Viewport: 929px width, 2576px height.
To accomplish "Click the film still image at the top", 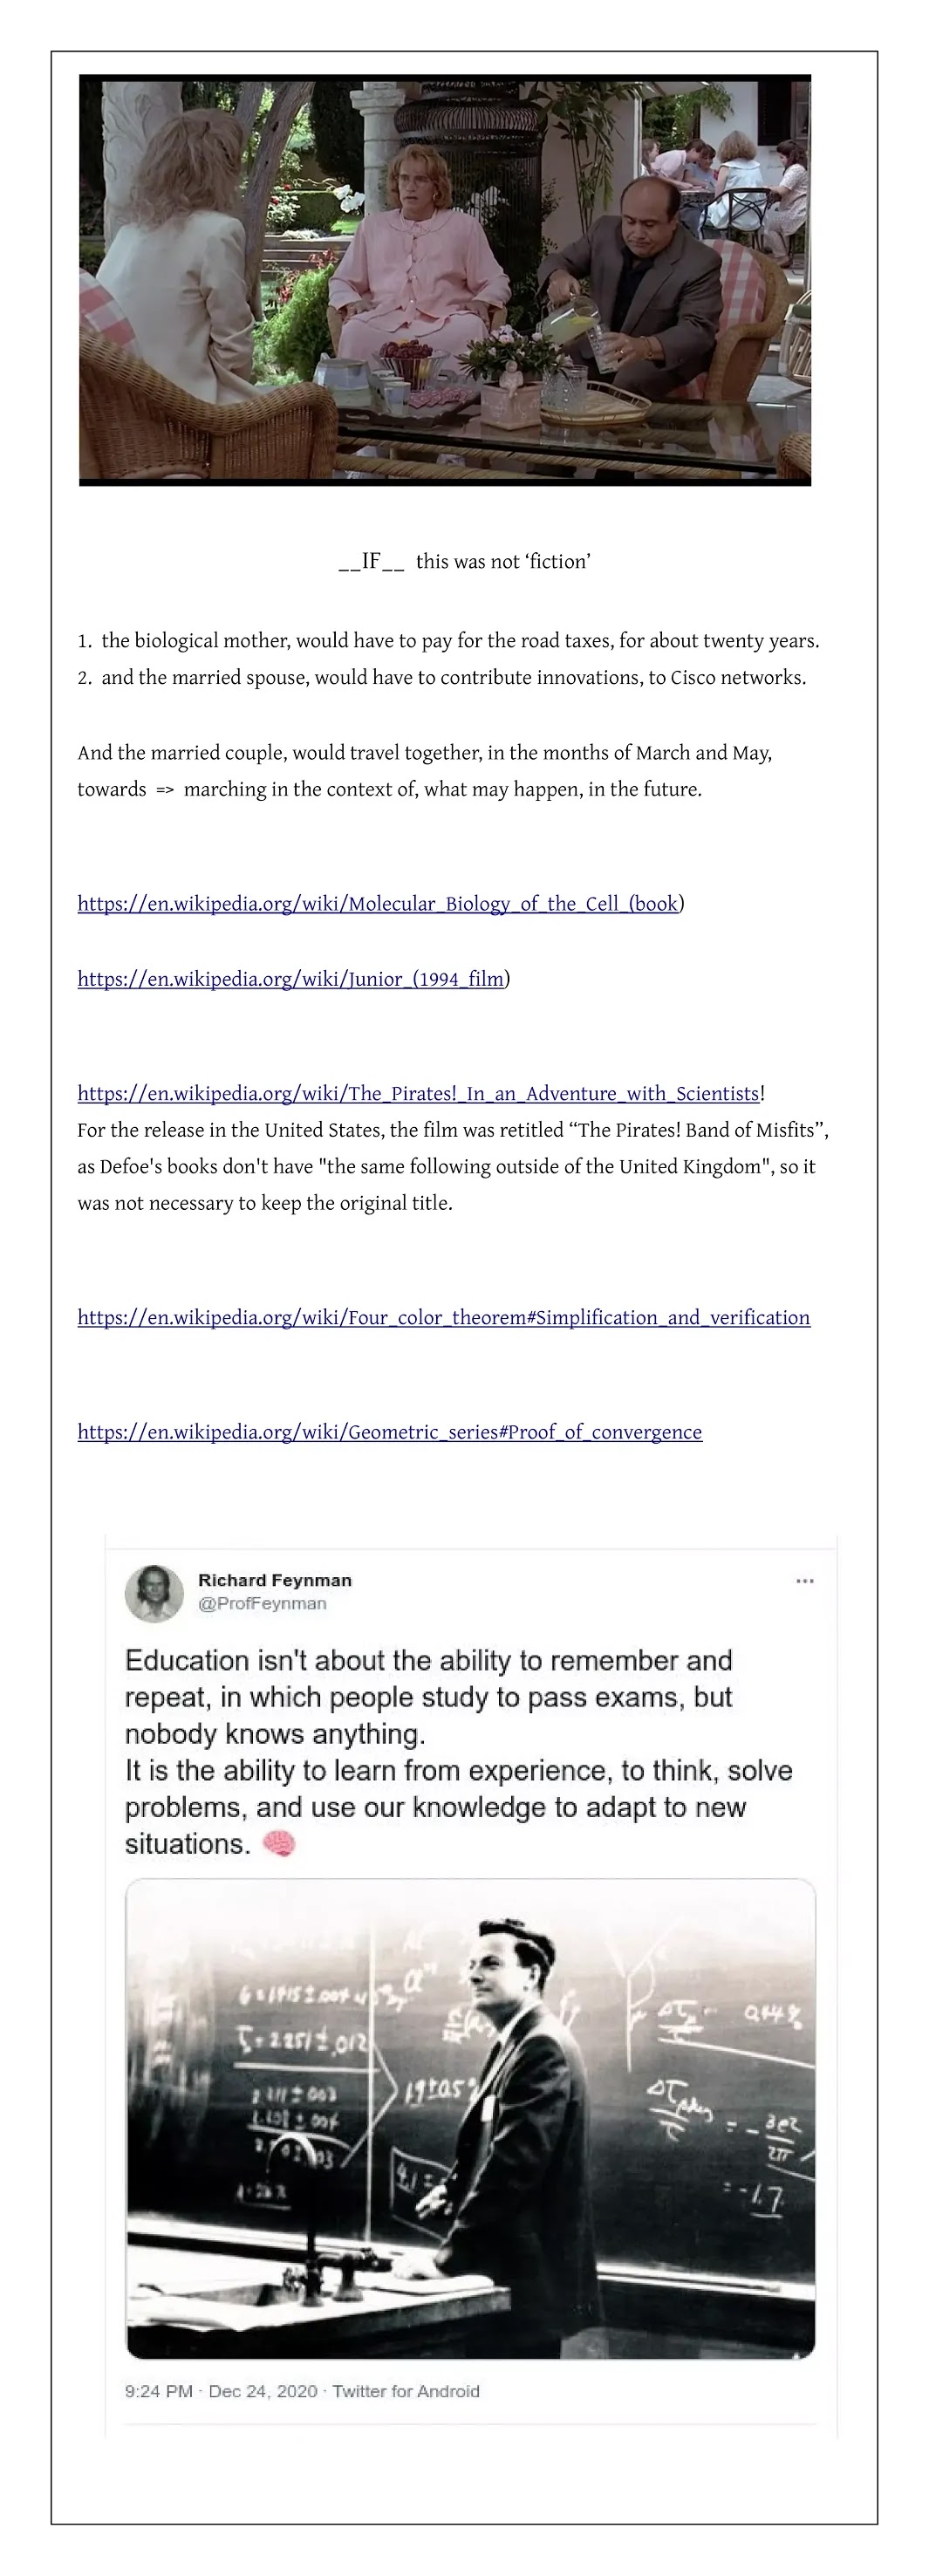I will coord(444,280).
